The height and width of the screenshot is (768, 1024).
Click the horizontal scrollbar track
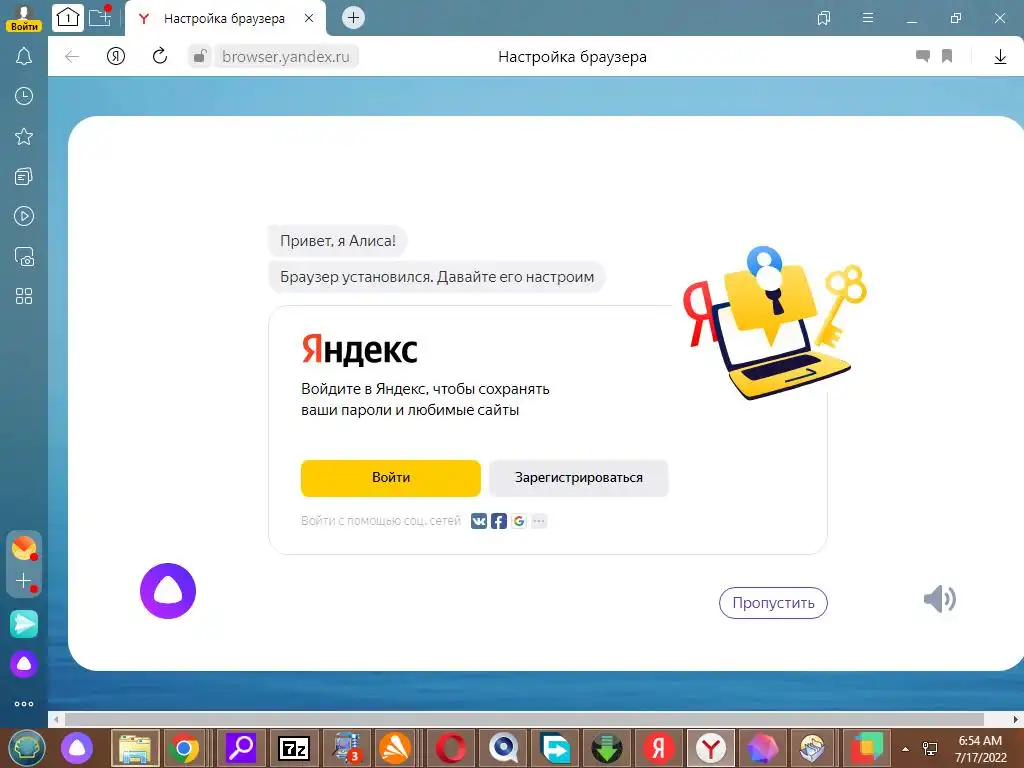[x=534, y=720]
